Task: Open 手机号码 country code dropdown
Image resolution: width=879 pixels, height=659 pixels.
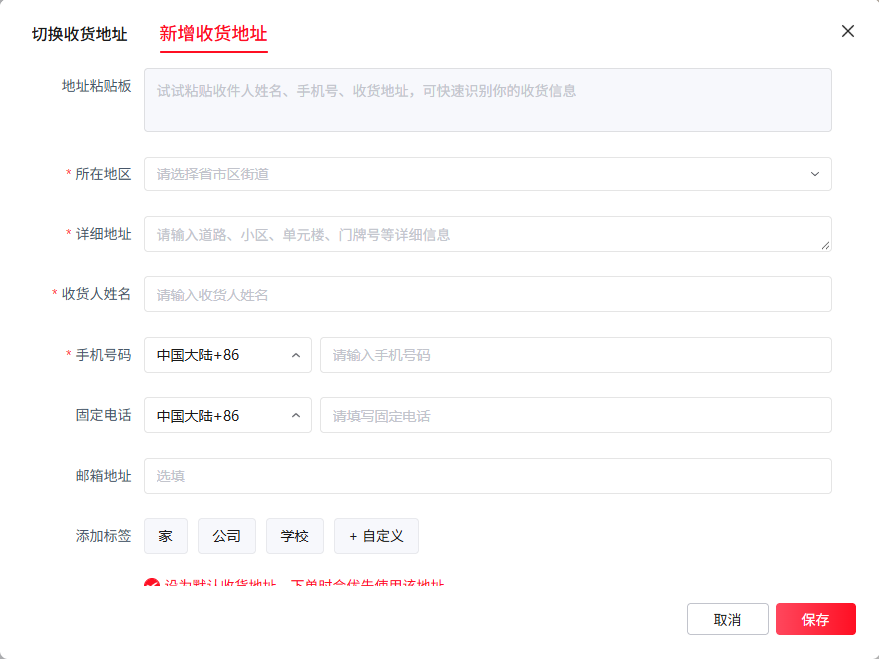Action: click(x=228, y=355)
